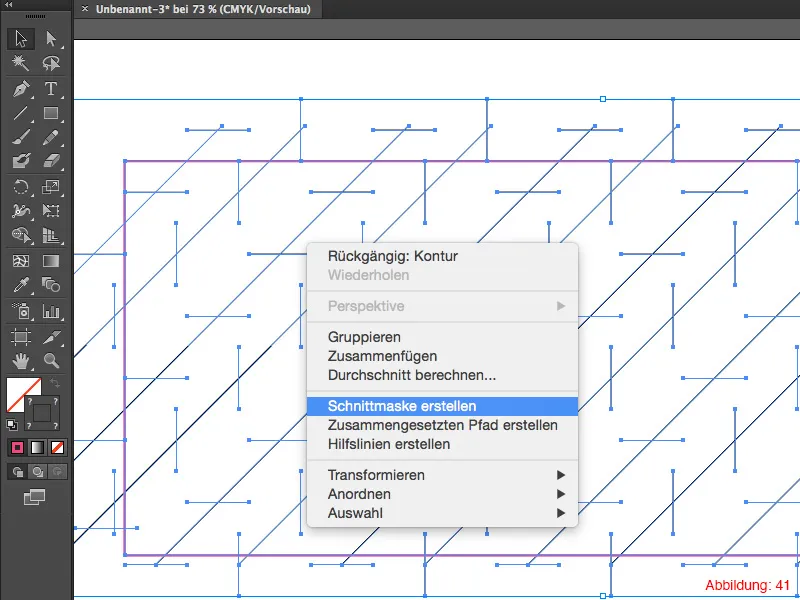
Task: Click Schnittmaske erstellen
Action: tap(442, 406)
